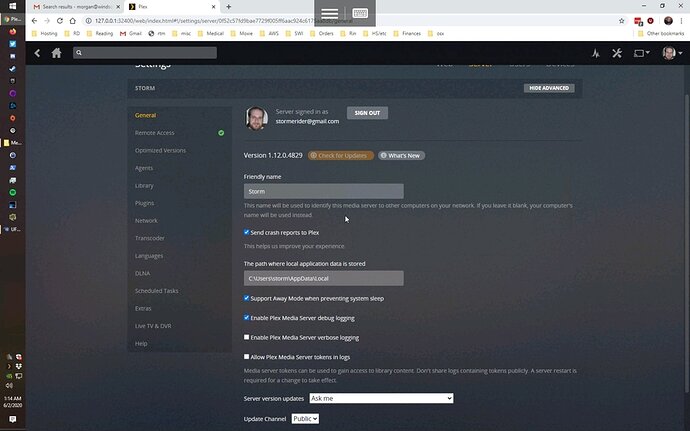The image size is (690, 431).
Task: Open Plex settings wrench icon
Action: pos(617,53)
